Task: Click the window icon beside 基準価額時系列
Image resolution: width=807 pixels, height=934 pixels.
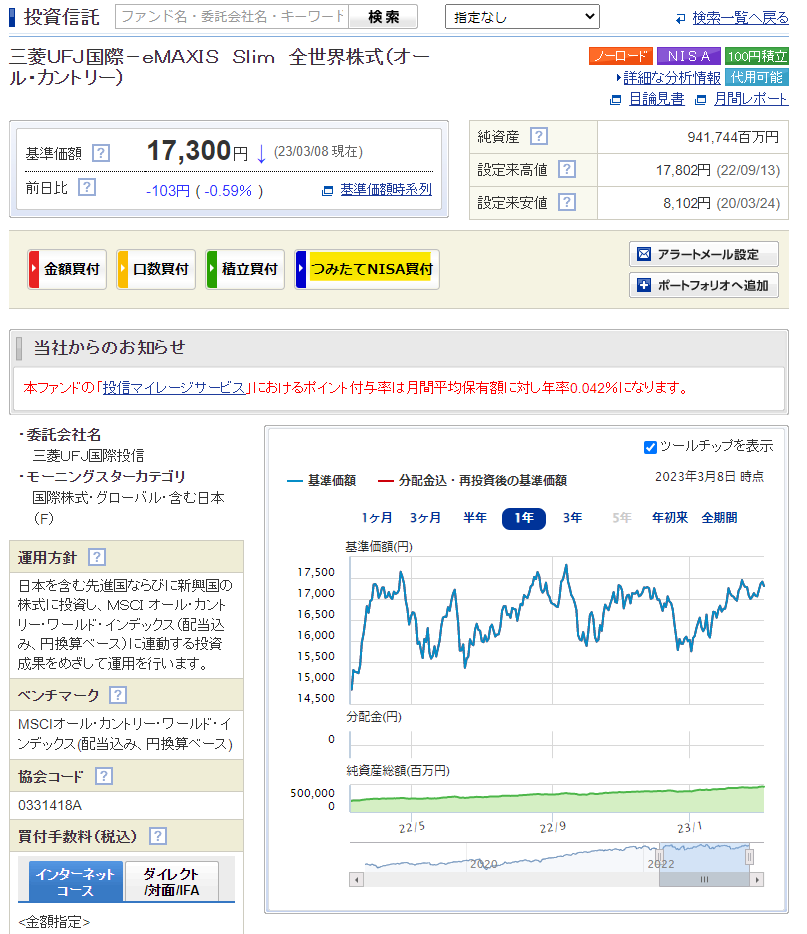Action: click(327, 191)
